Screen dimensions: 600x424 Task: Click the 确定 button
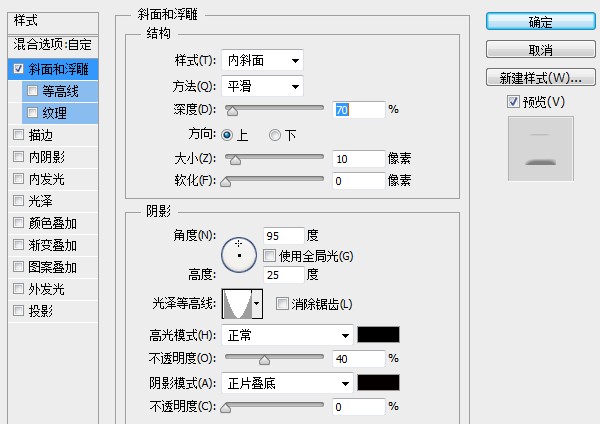coord(541,21)
